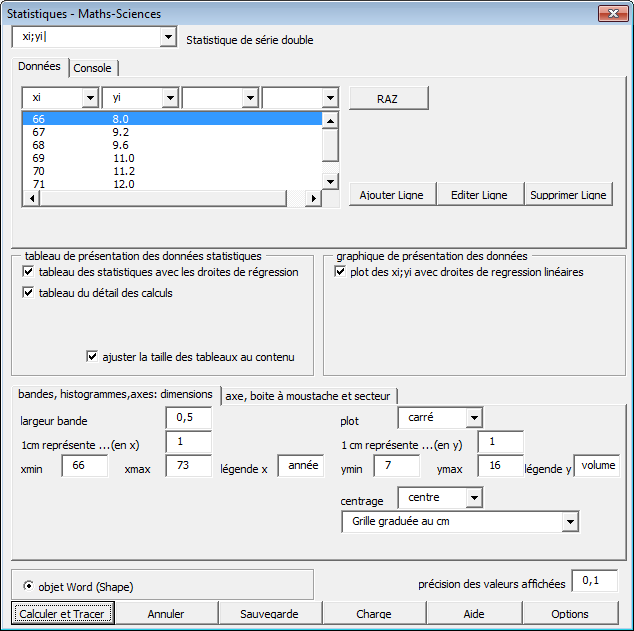Click the xmax input field
This screenshot has width=634, height=631.
(188, 465)
